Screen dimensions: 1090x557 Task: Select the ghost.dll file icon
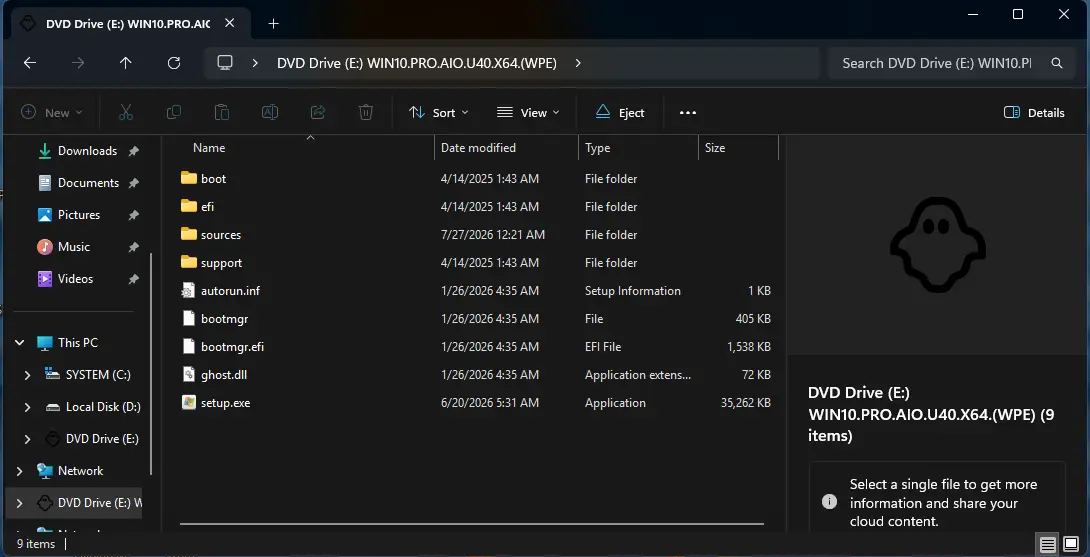pos(188,375)
